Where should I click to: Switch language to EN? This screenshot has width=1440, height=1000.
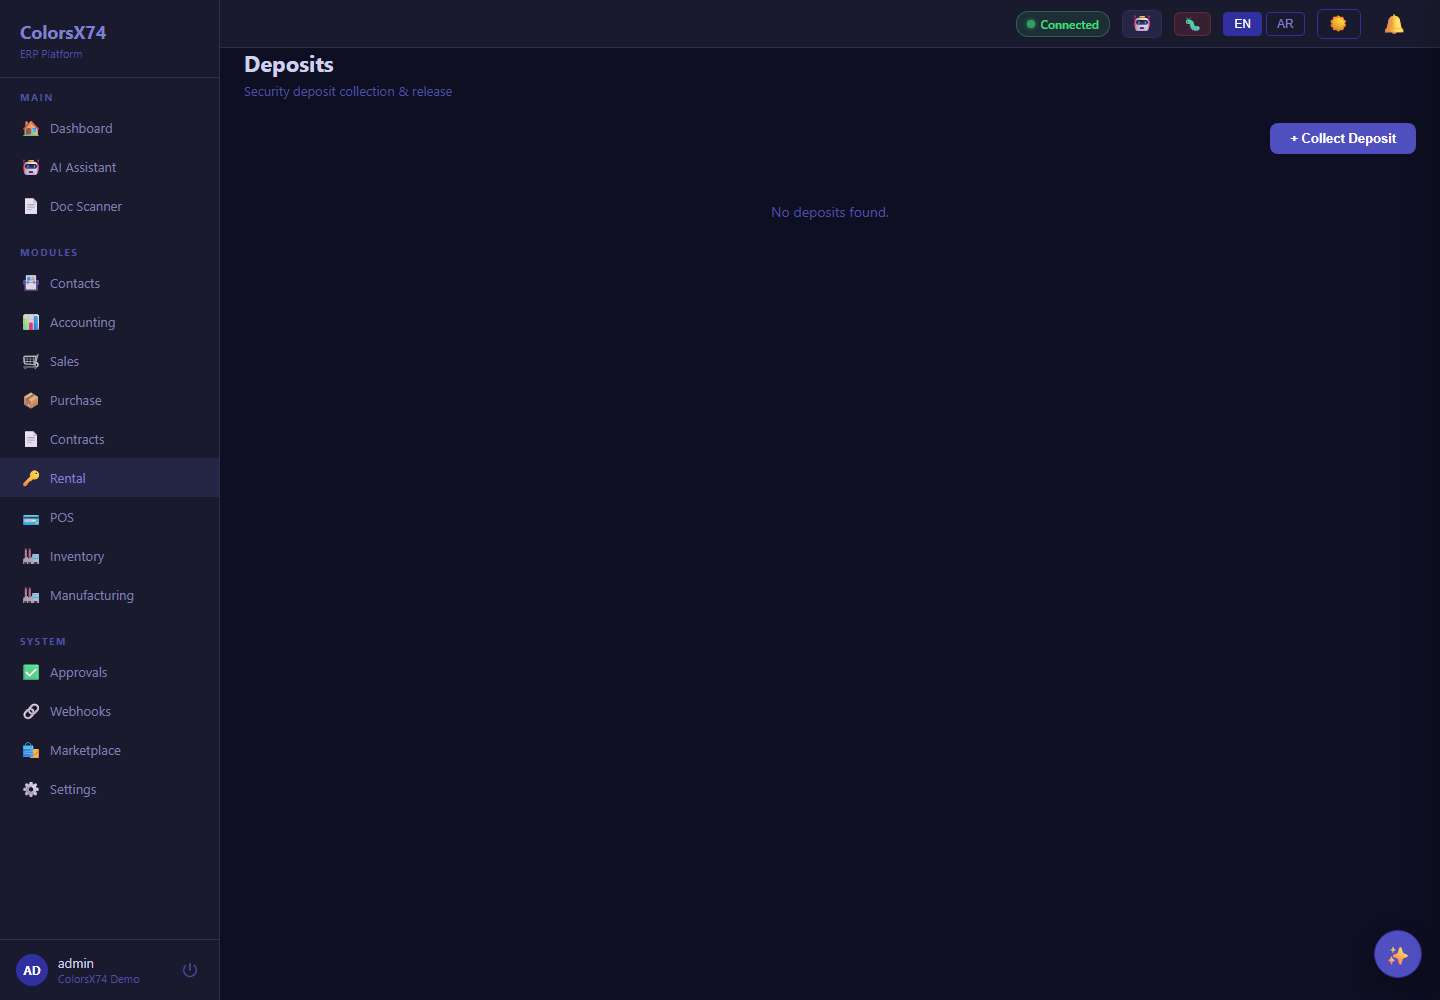click(1242, 24)
